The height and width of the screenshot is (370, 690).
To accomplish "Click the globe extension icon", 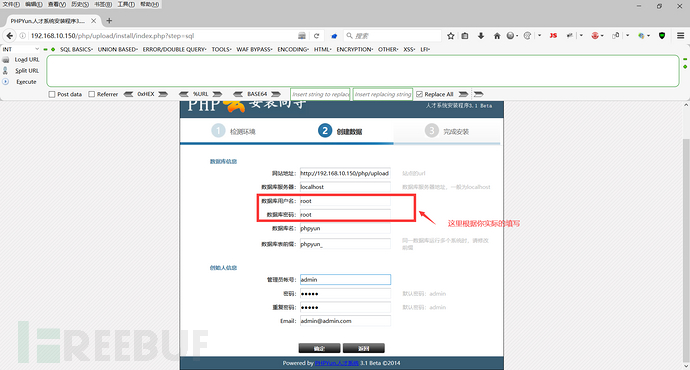I will pos(642,36).
